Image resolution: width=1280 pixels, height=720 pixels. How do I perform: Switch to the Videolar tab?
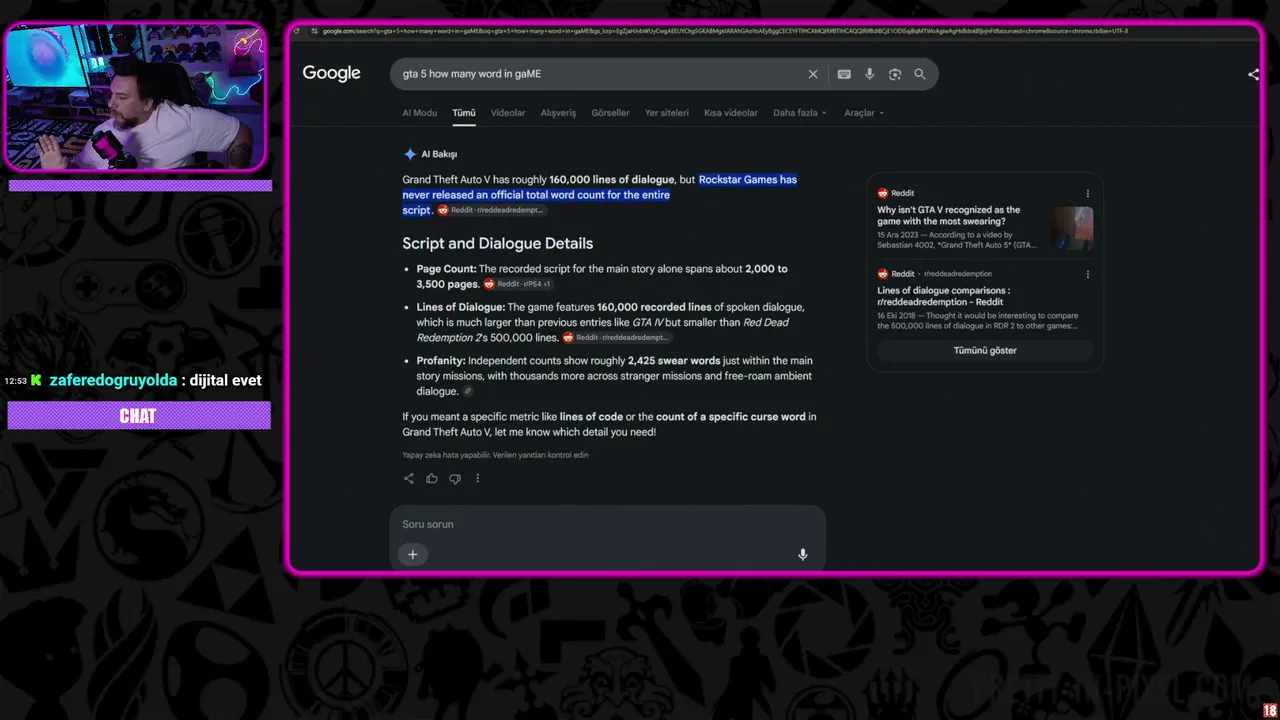point(508,113)
